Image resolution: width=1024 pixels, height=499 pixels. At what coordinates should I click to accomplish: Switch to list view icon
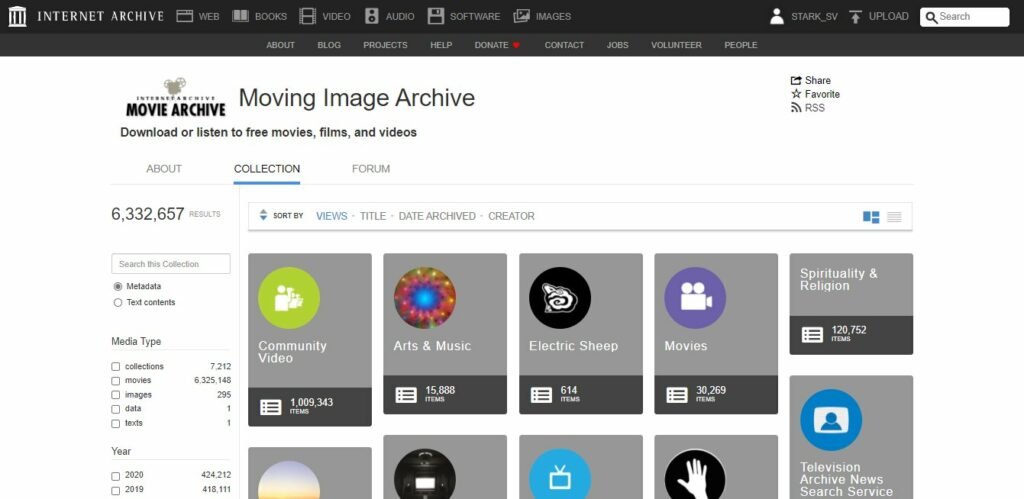click(894, 217)
